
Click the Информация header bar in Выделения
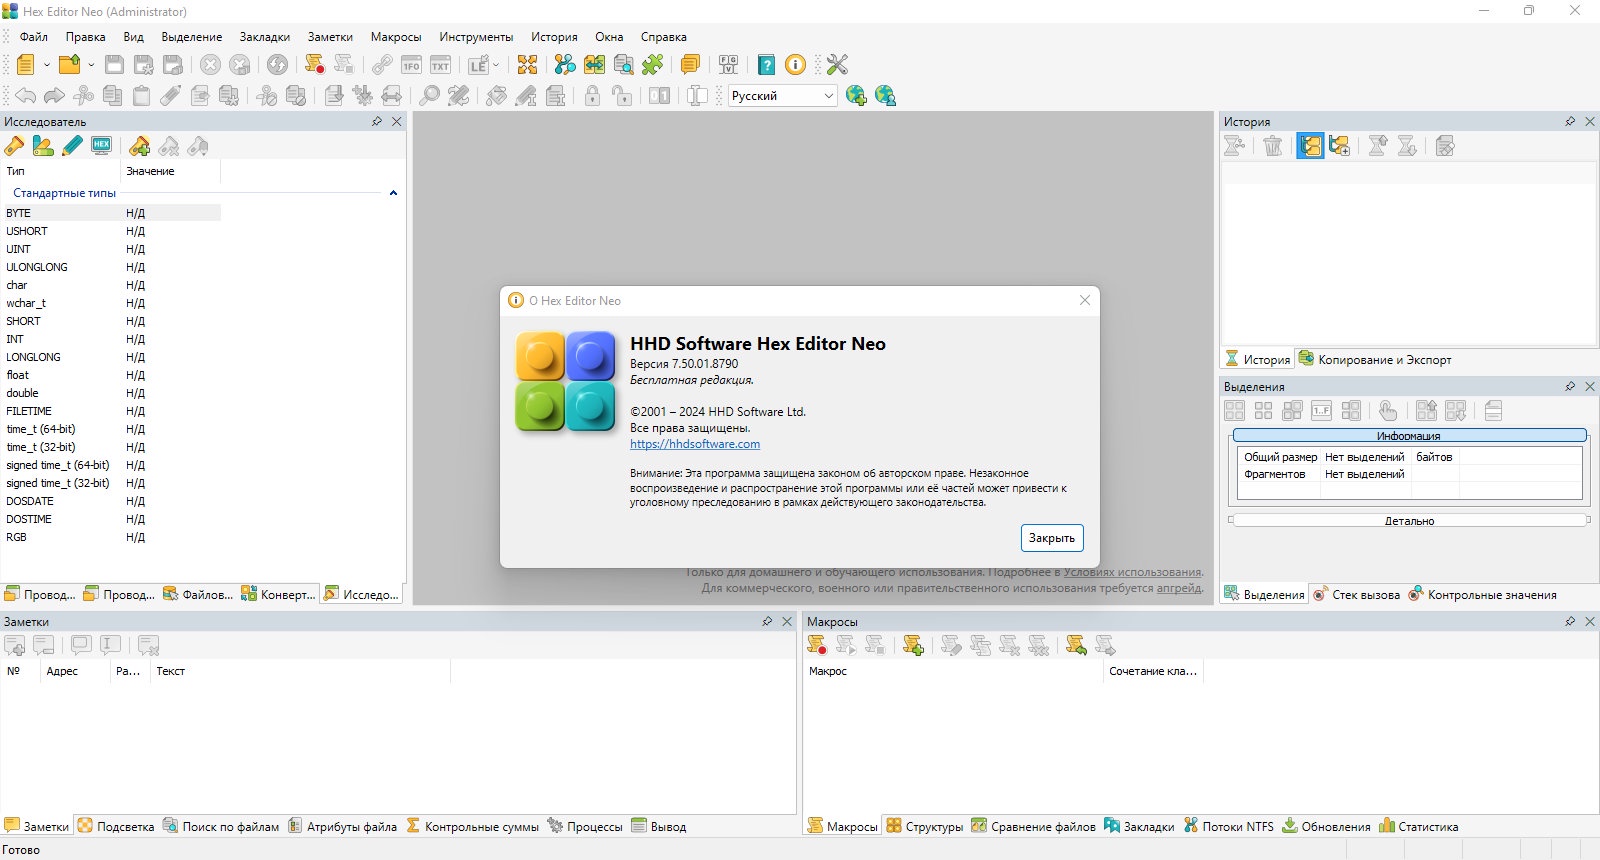[x=1409, y=435]
